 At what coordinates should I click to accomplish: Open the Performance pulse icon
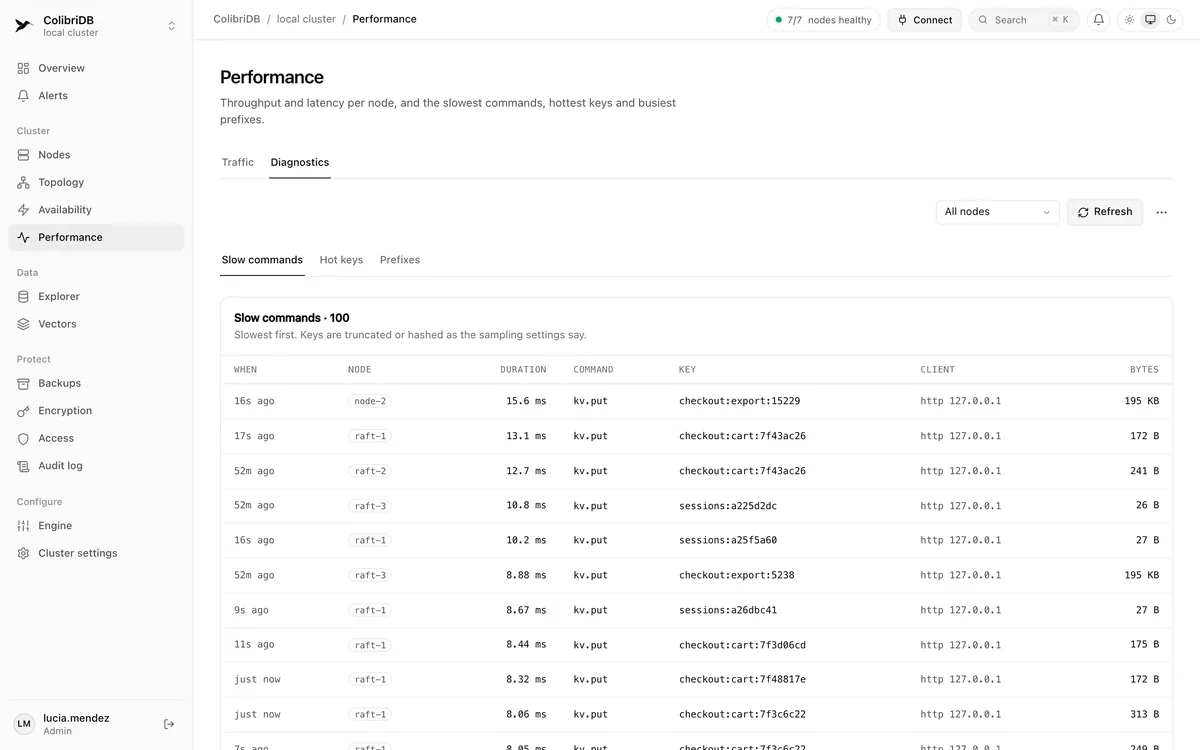[x=23, y=237]
